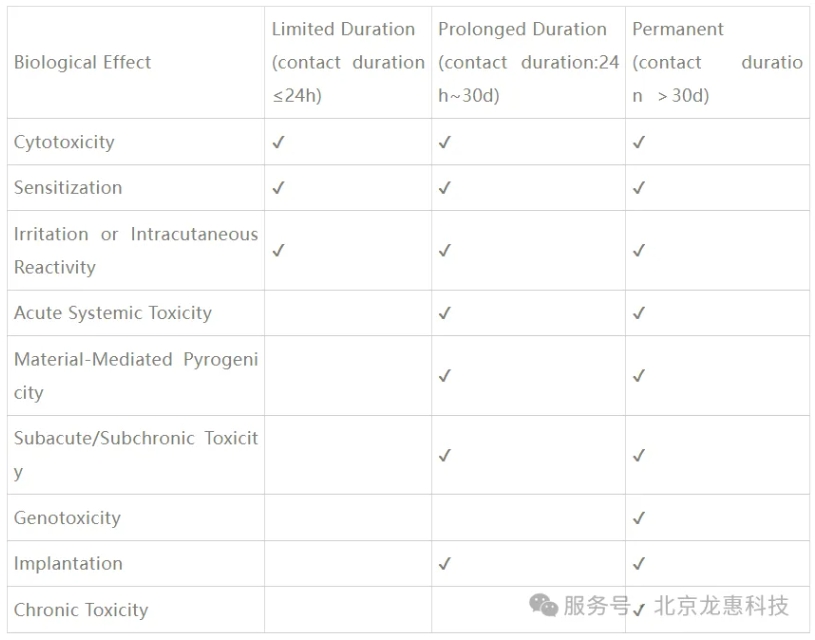Select the Biological Effect header cell
The width and height of the screenshot is (815, 640).
point(136,62)
